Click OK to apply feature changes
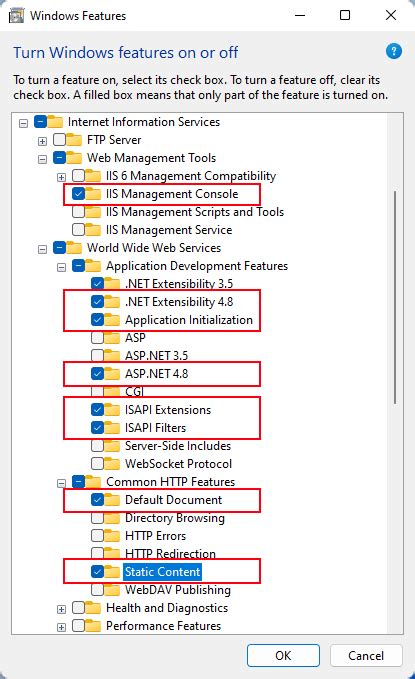 pos(283,656)
